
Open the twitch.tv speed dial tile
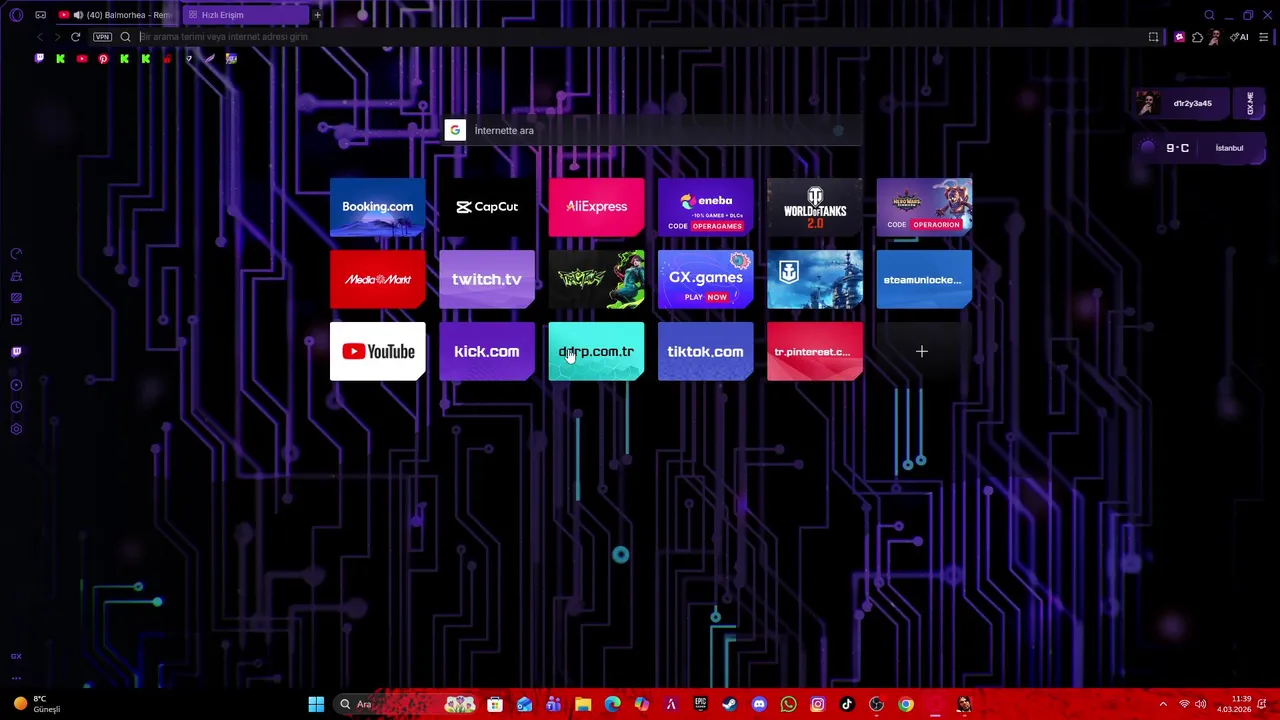click(x=487, y=279)
